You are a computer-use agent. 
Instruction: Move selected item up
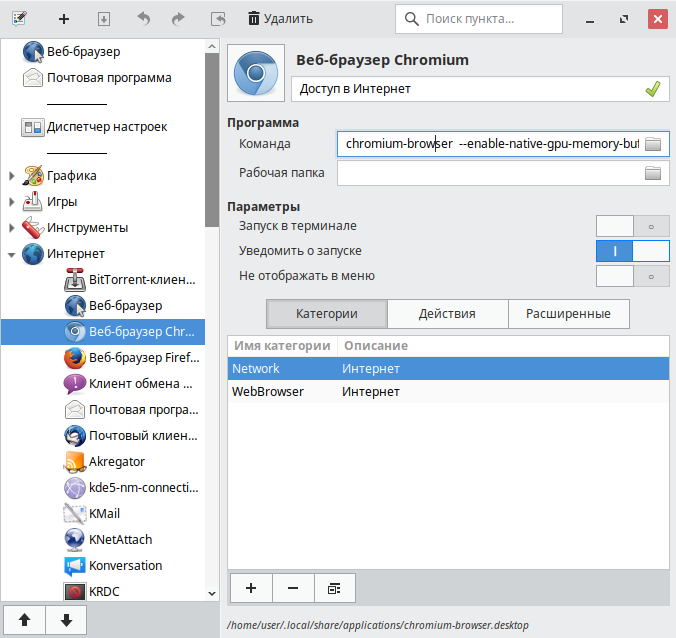(25, 620)
